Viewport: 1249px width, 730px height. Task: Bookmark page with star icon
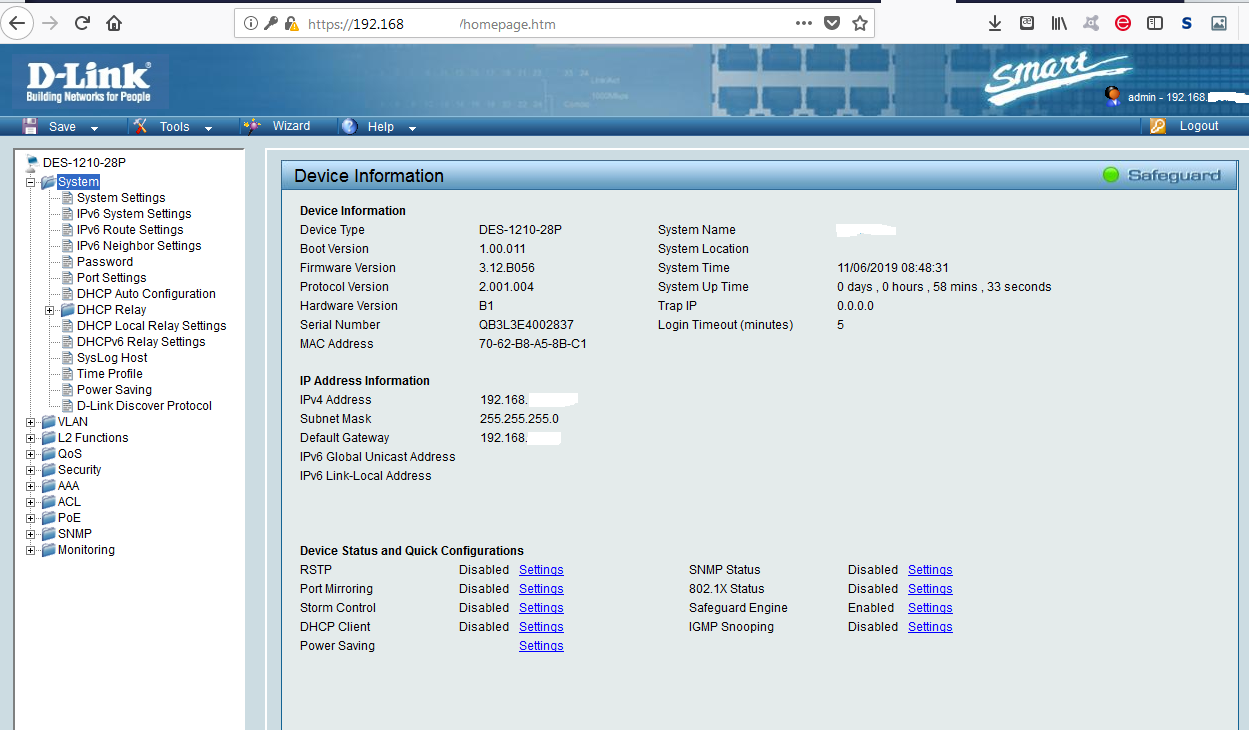(x=859, y=23)
